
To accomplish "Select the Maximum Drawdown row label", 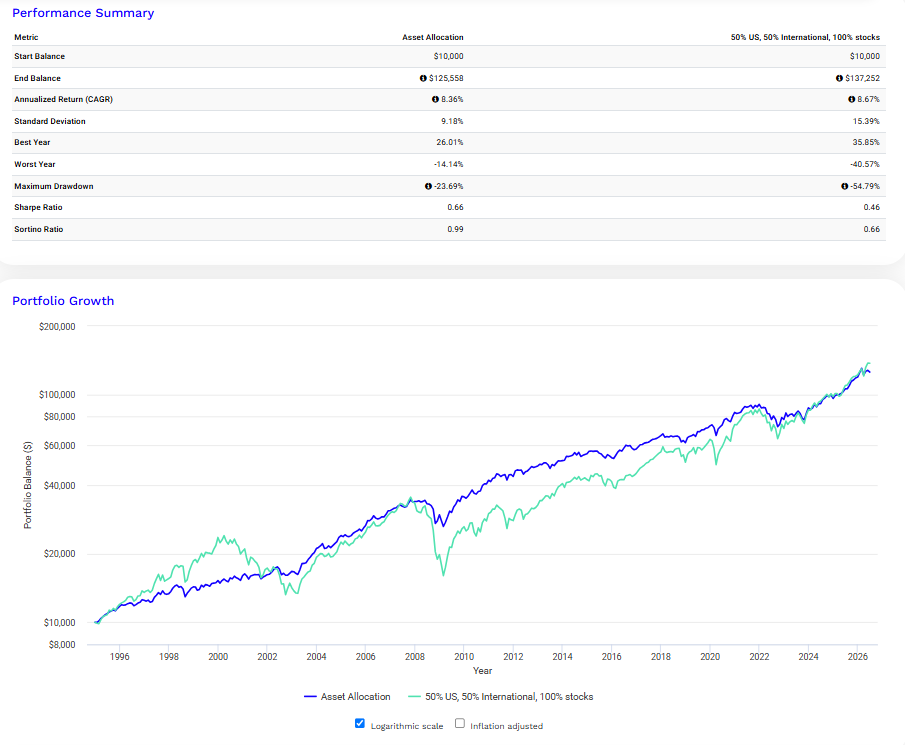I will tap(54, 186).
